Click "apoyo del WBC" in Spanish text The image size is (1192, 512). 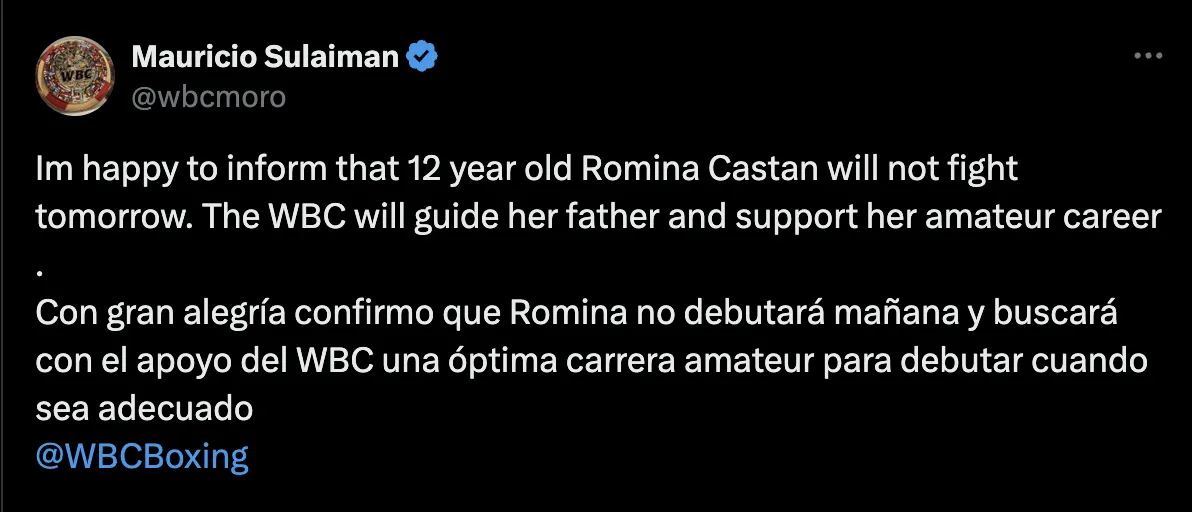coord(260,361)
